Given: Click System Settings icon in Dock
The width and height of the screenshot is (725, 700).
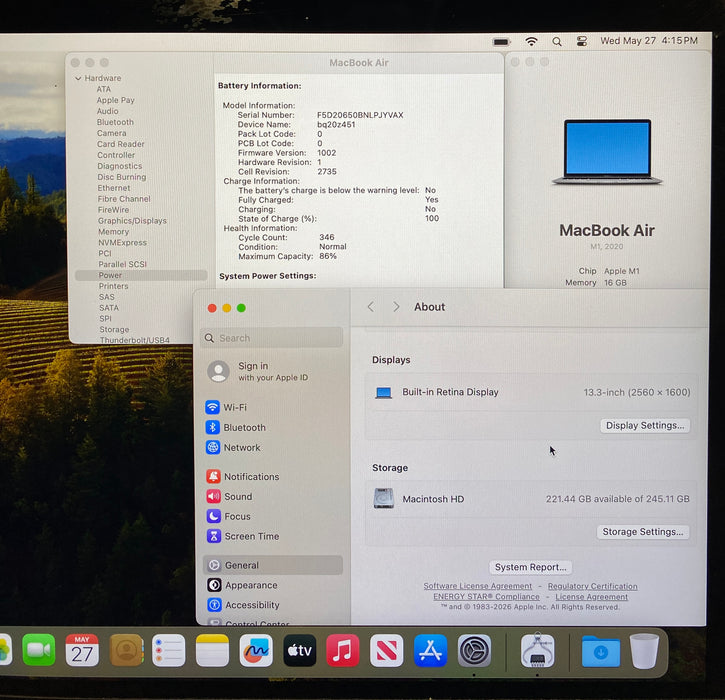Looking at the screenshot, I should [474, 650].
